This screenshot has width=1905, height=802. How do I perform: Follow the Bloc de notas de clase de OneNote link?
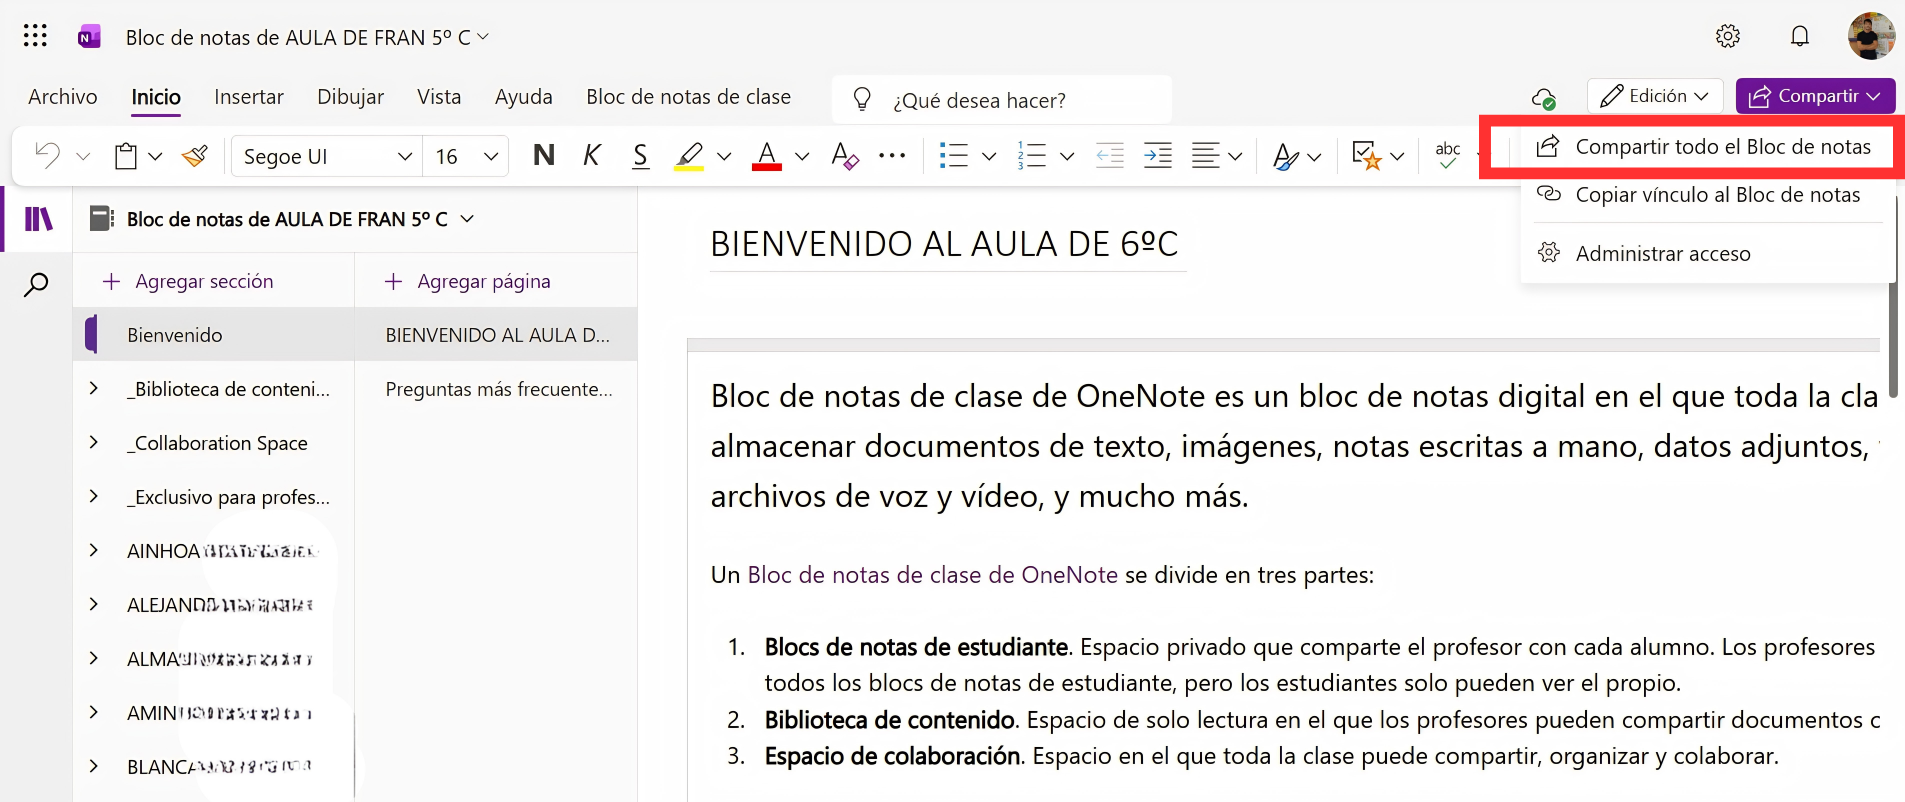(x=933, y=575)
